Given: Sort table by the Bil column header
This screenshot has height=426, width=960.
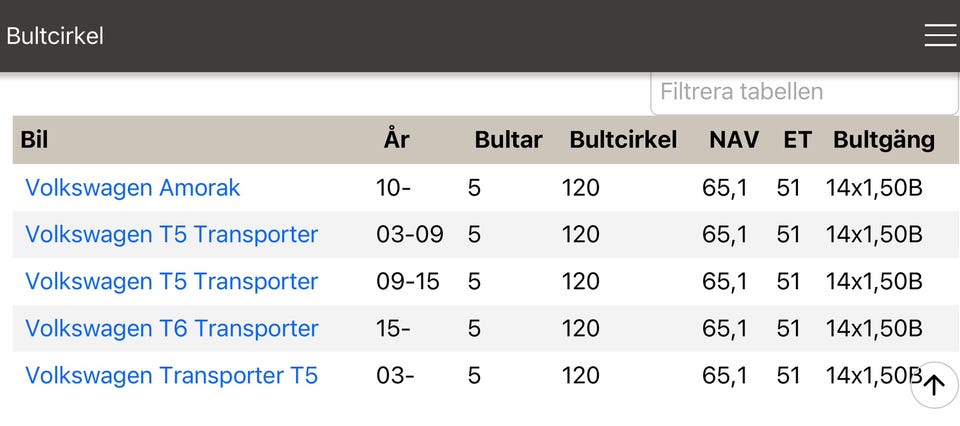Looking at the screenshot, I should click(34, 140).
